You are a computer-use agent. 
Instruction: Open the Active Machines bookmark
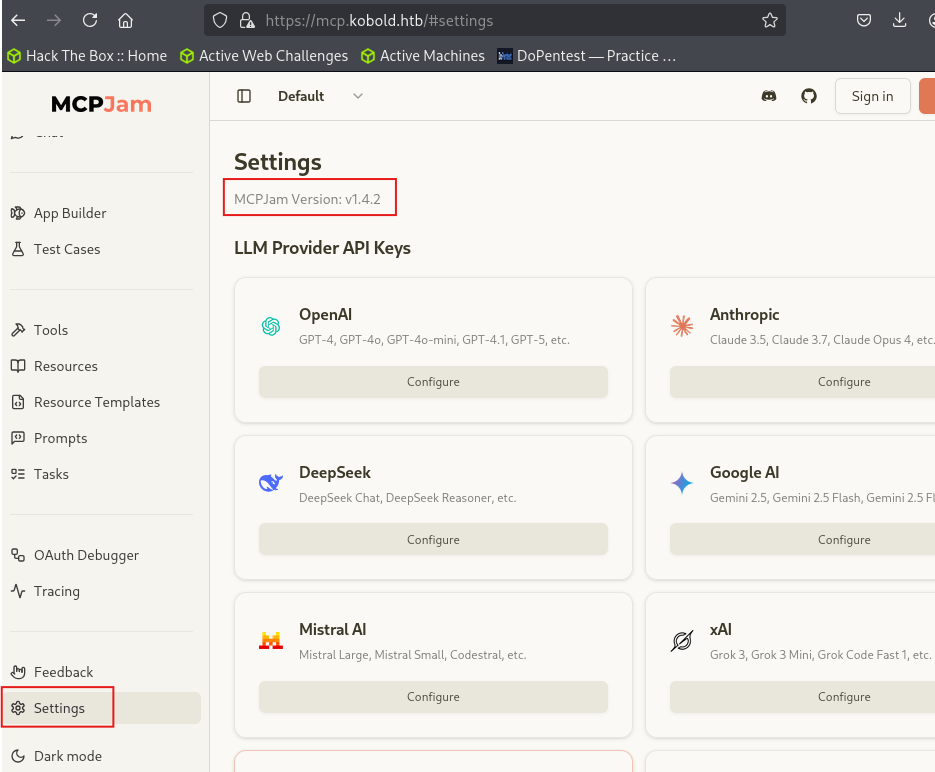tap(423, 56)
